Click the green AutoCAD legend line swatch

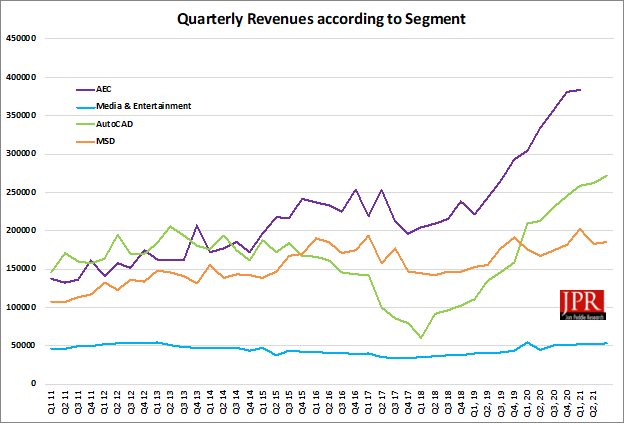click(x=85, y=125)
